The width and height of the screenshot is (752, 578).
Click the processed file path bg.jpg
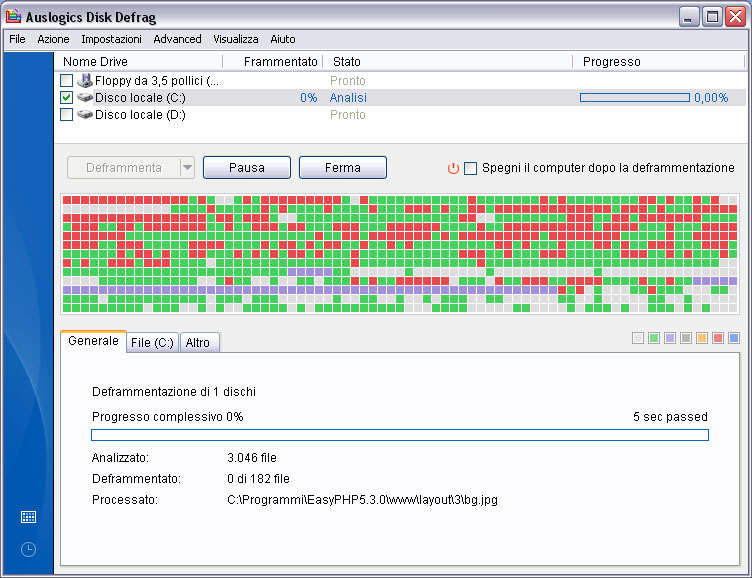pos(363,500)
